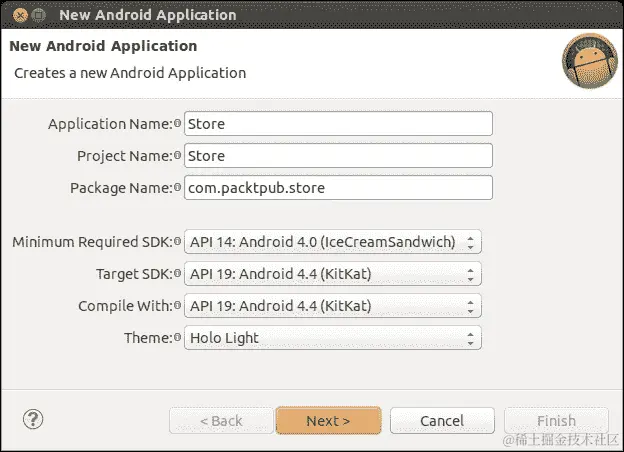This screenshot has height=452, width=624.
Task: Click the Finish button
Action: click(x=556, y=421)
